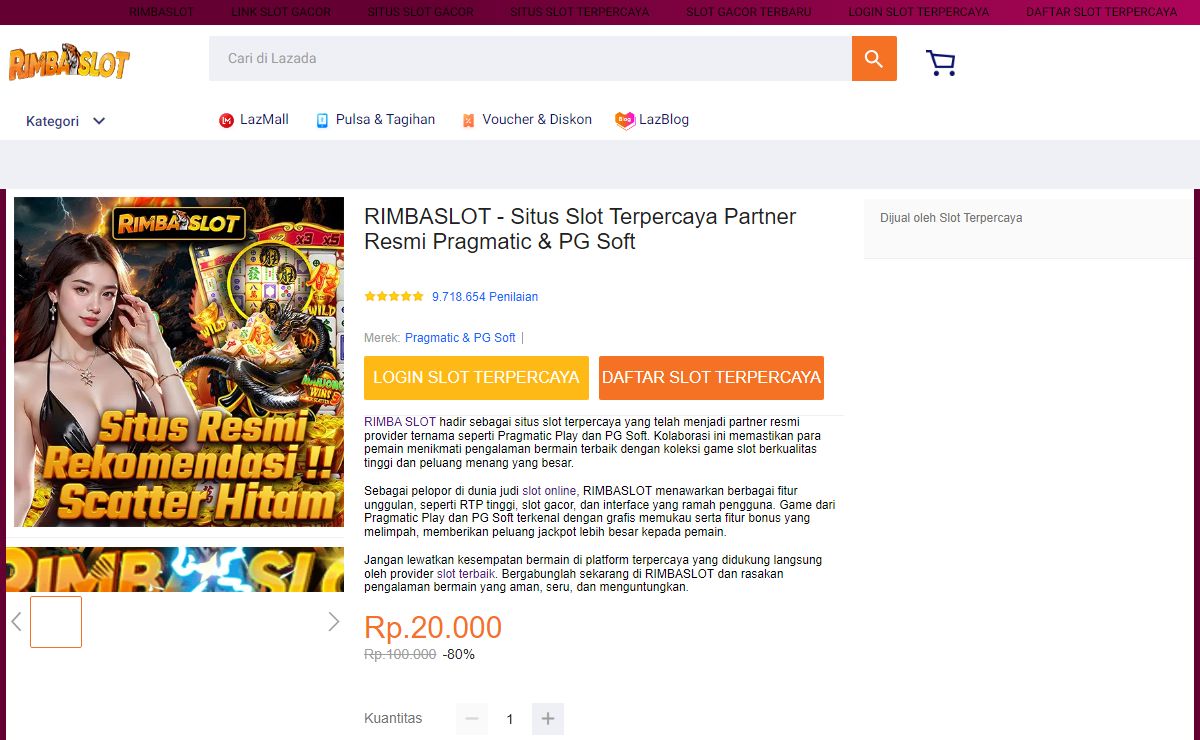1200x740 pixels.
Task: Click the -80% discount label
Action: tap(459, 654)
